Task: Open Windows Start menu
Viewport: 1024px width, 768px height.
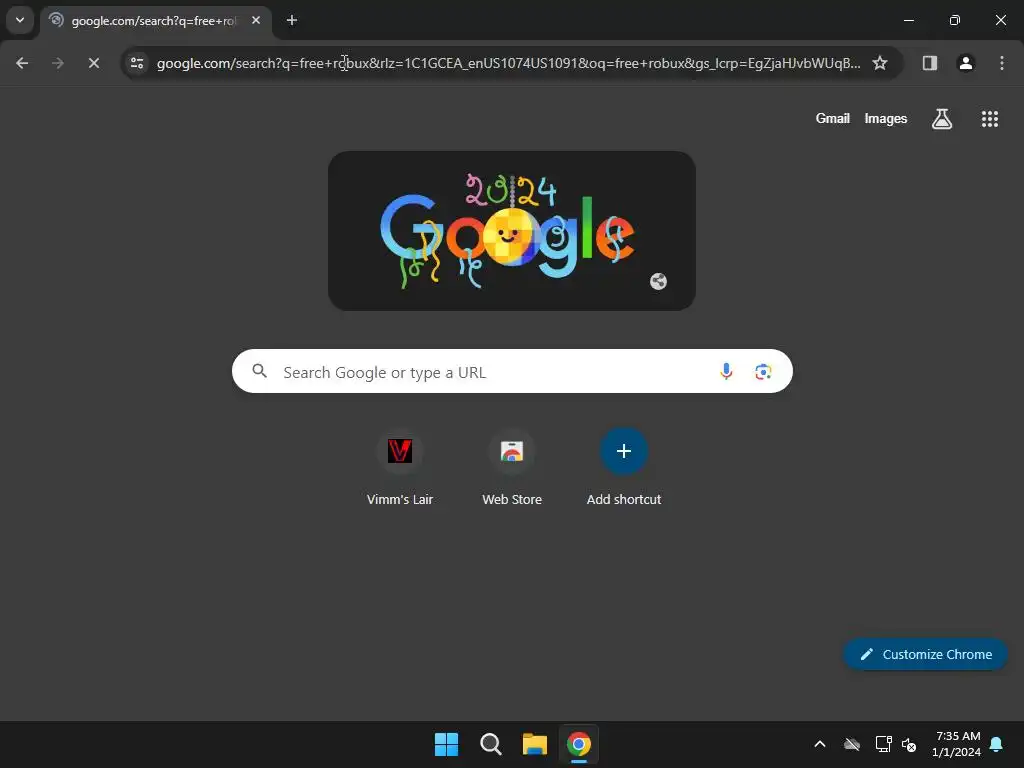Action: [447, 744]
